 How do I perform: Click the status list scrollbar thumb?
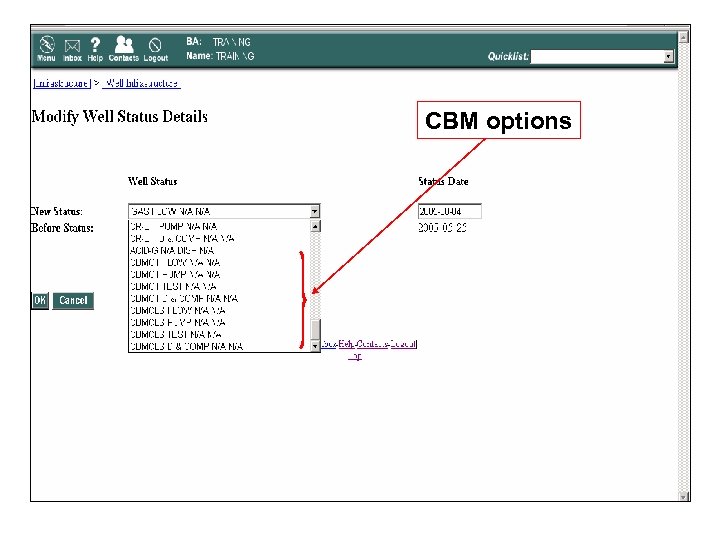(315, 328)
